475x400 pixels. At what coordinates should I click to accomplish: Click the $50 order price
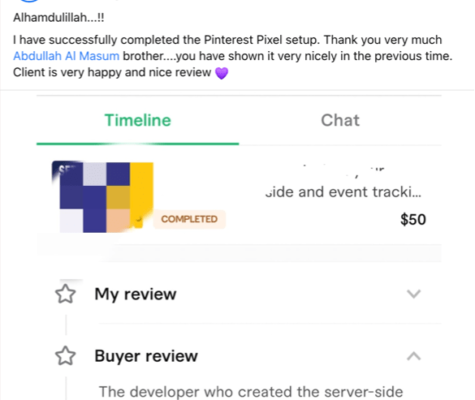[x=413, y=219]
